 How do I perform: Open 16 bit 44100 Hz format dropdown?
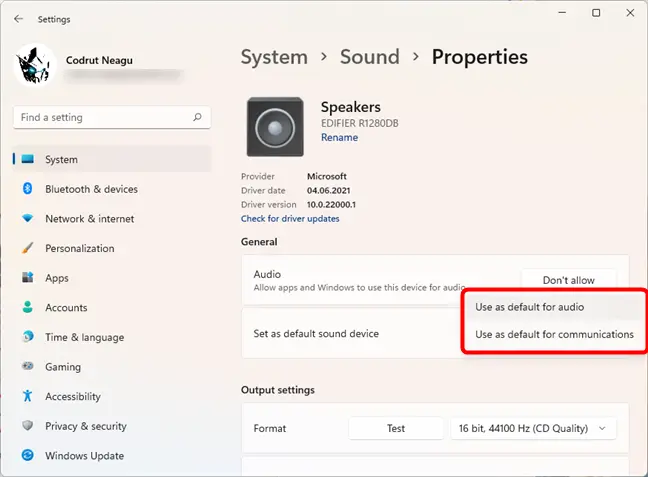coord(533,428)
